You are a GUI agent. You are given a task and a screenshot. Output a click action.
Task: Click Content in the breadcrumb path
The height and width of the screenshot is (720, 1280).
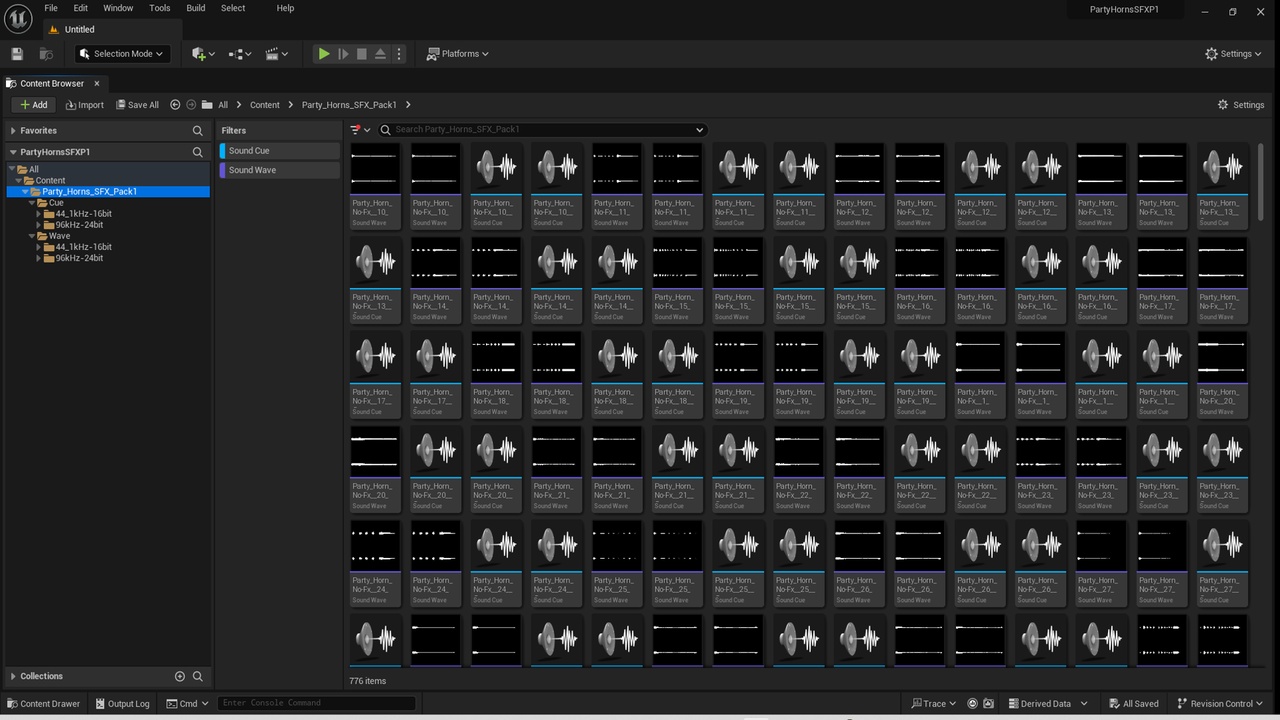pos(265,105)
